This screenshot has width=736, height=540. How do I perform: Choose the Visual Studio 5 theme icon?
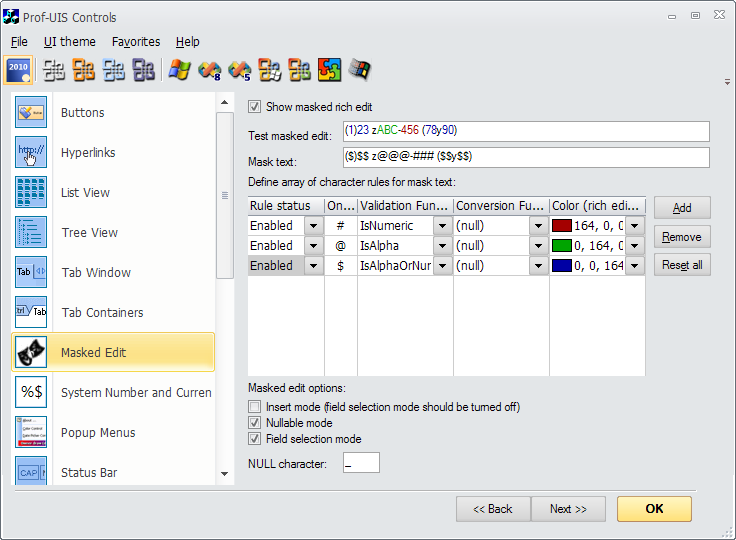(x=239, y=70)
